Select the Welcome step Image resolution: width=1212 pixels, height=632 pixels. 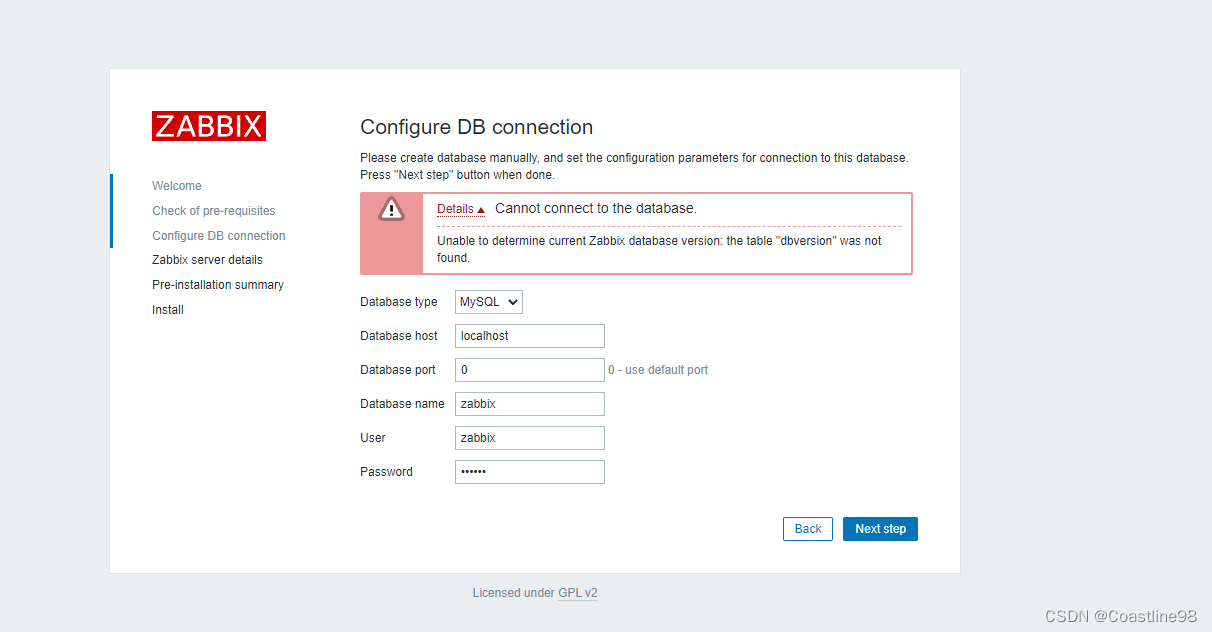tap(177, 185)
